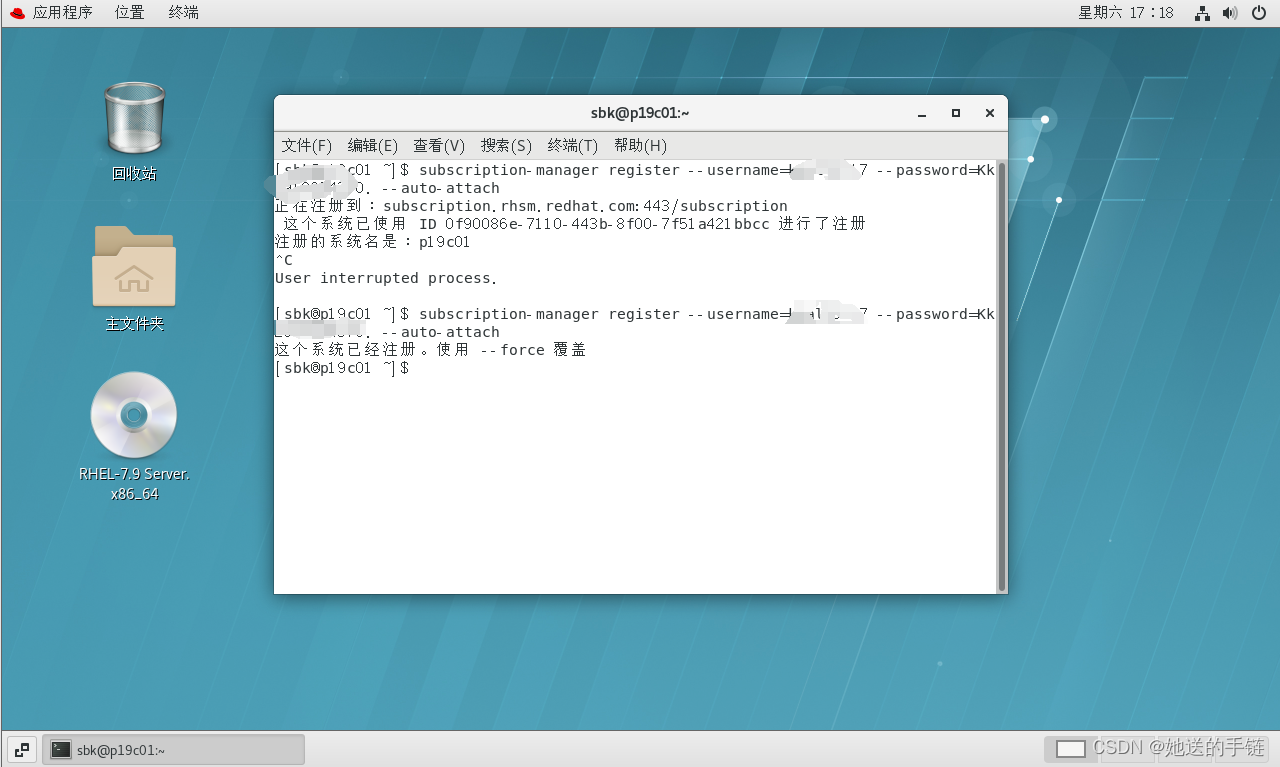Open the 编辑(E) menu

point(372,146)
